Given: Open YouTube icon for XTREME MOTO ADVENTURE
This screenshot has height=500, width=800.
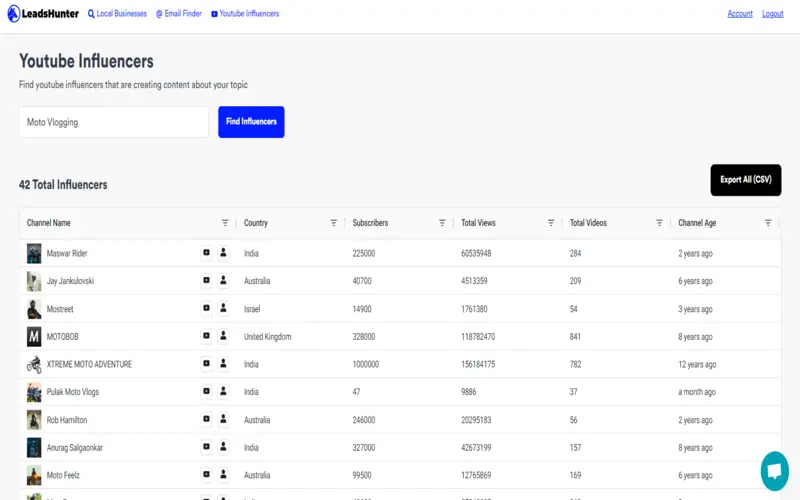Looking at the screenshot, I should point(206,363).
